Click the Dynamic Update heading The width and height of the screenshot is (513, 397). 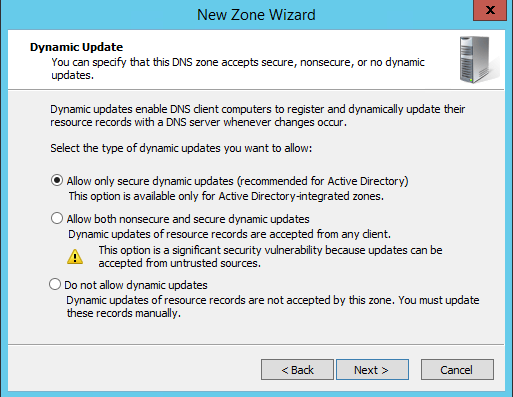pyautogui.click(x=76, y=47)
